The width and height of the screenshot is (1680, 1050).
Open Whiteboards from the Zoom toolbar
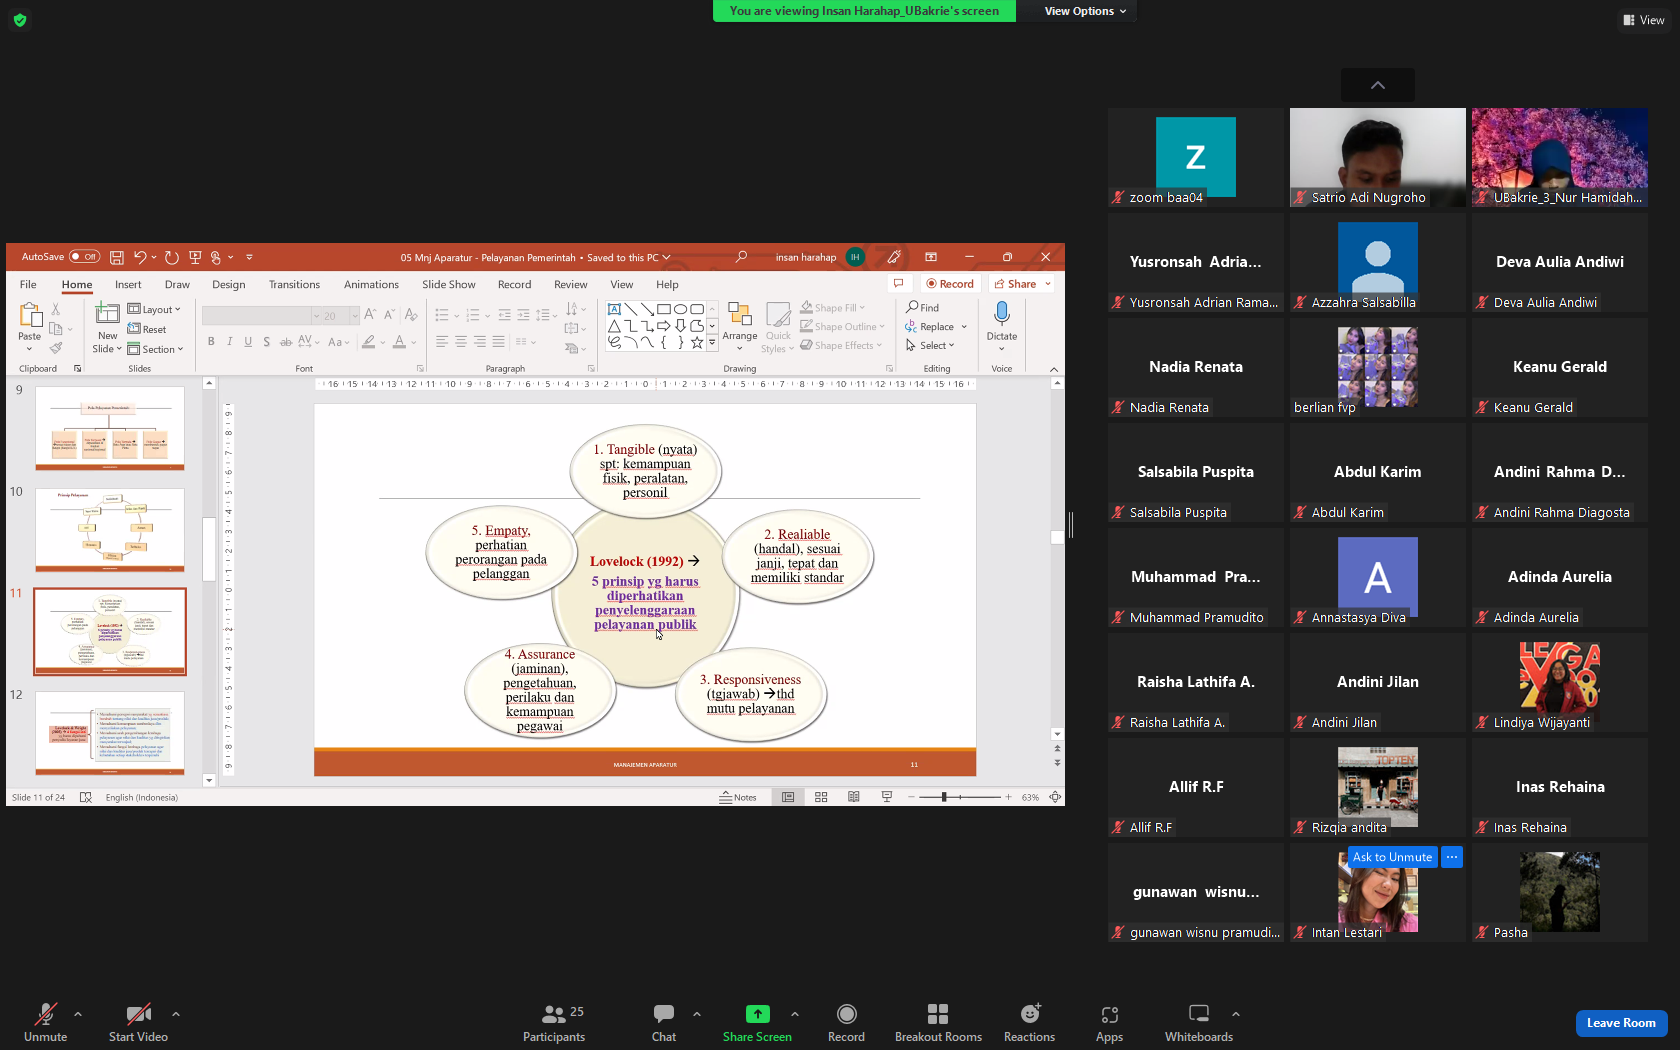(1198, 1023)
